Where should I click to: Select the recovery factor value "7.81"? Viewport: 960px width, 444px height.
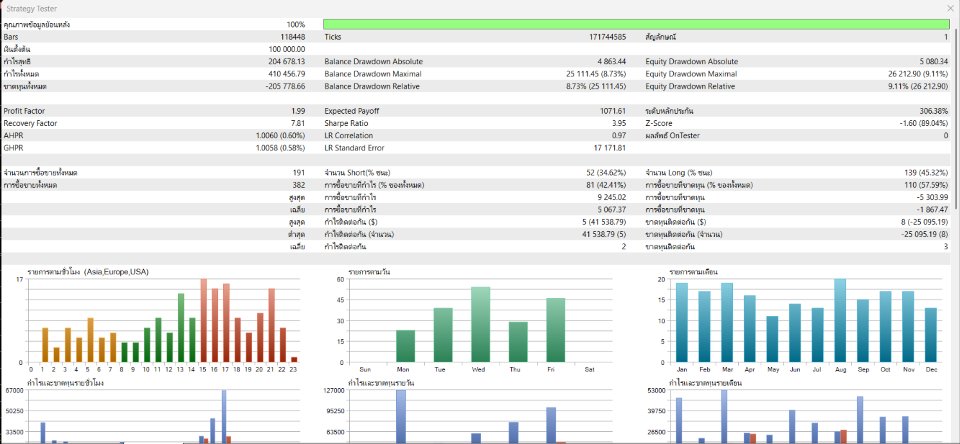(298, 123)
